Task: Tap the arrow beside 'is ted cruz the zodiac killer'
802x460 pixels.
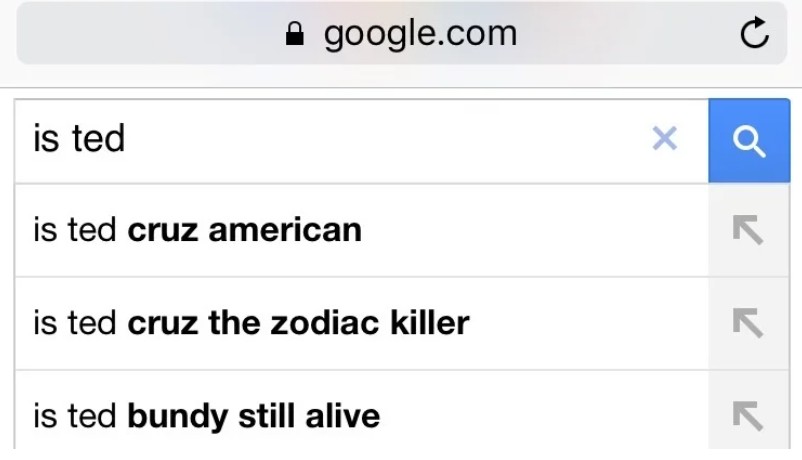Action: [x=747, y=323]
